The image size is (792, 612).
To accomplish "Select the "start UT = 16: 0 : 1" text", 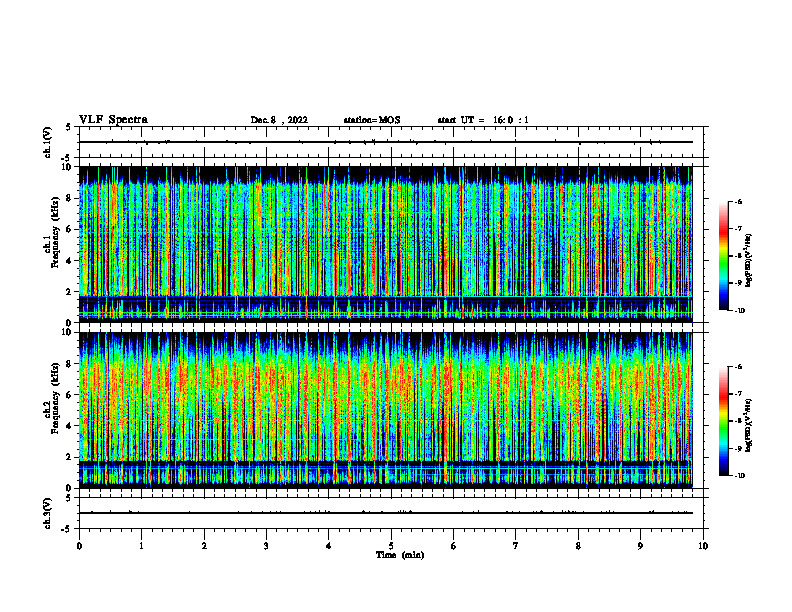I will 483,120.
